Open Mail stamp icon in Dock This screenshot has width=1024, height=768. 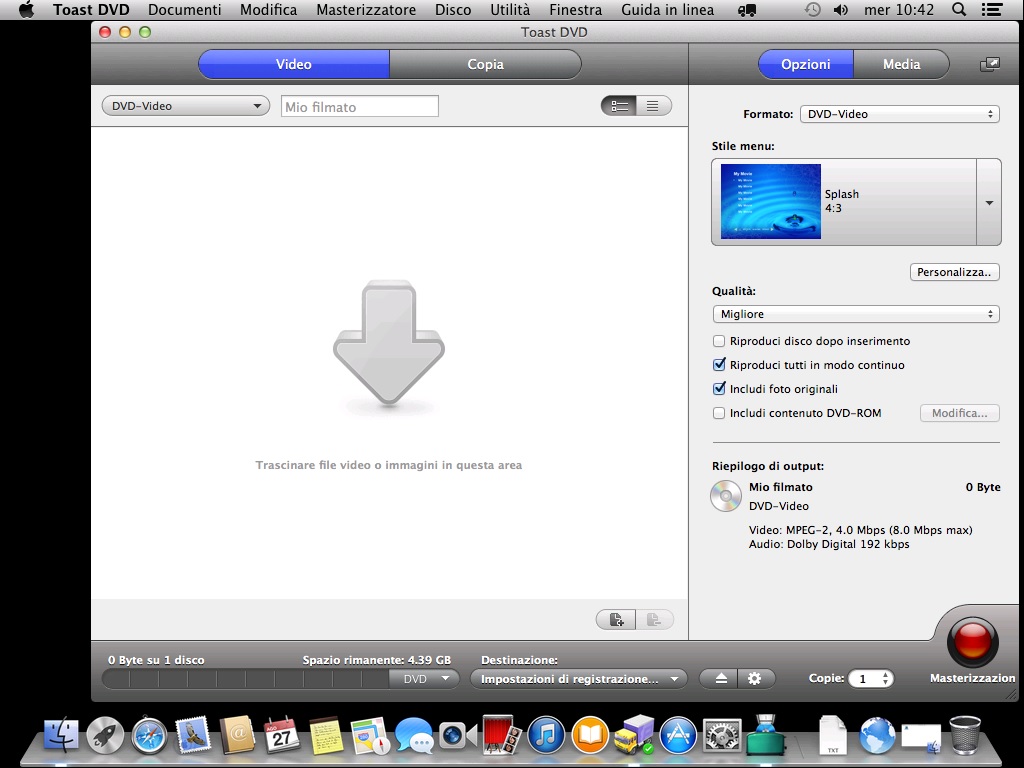(x=193, y=735)
